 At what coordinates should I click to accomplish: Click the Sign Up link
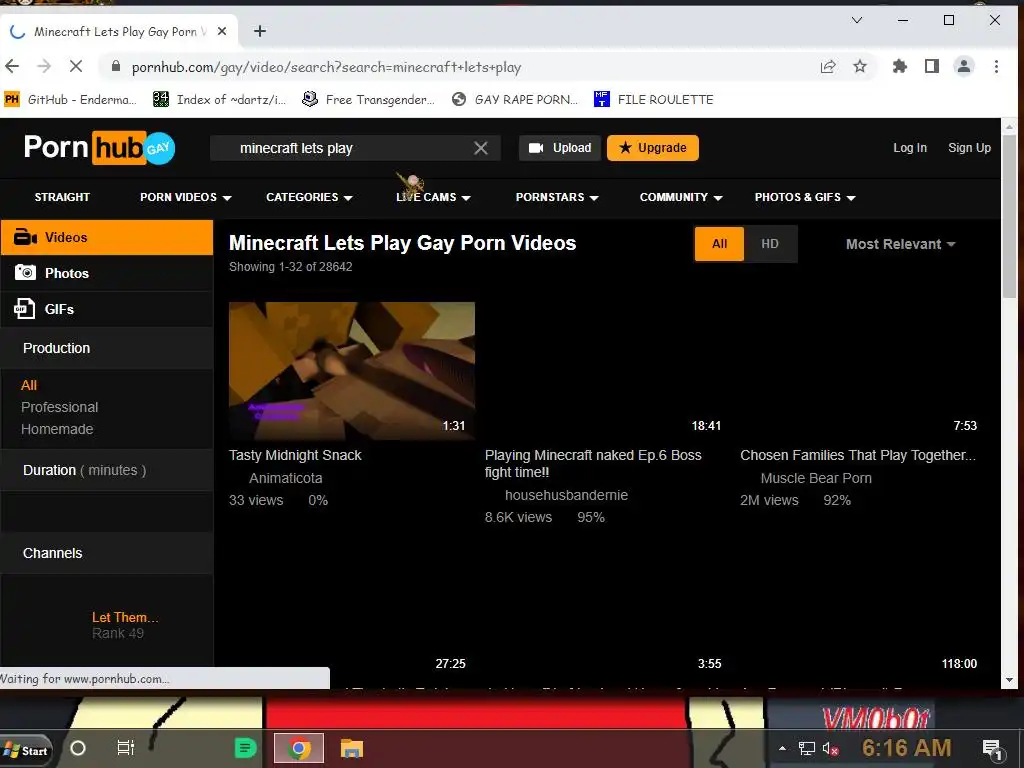[x=969, y=148]
